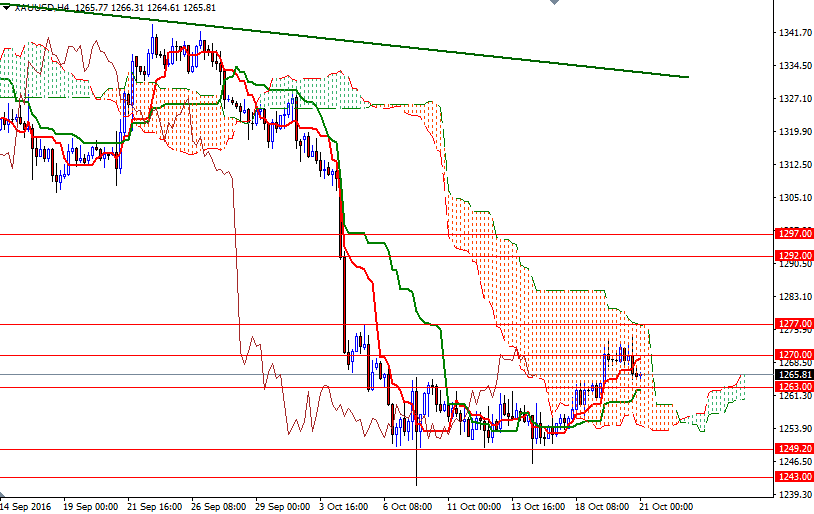This screenshot has height=514, width=814.
Task: Click the 1297.00 red price label
Action: (794, 234)
